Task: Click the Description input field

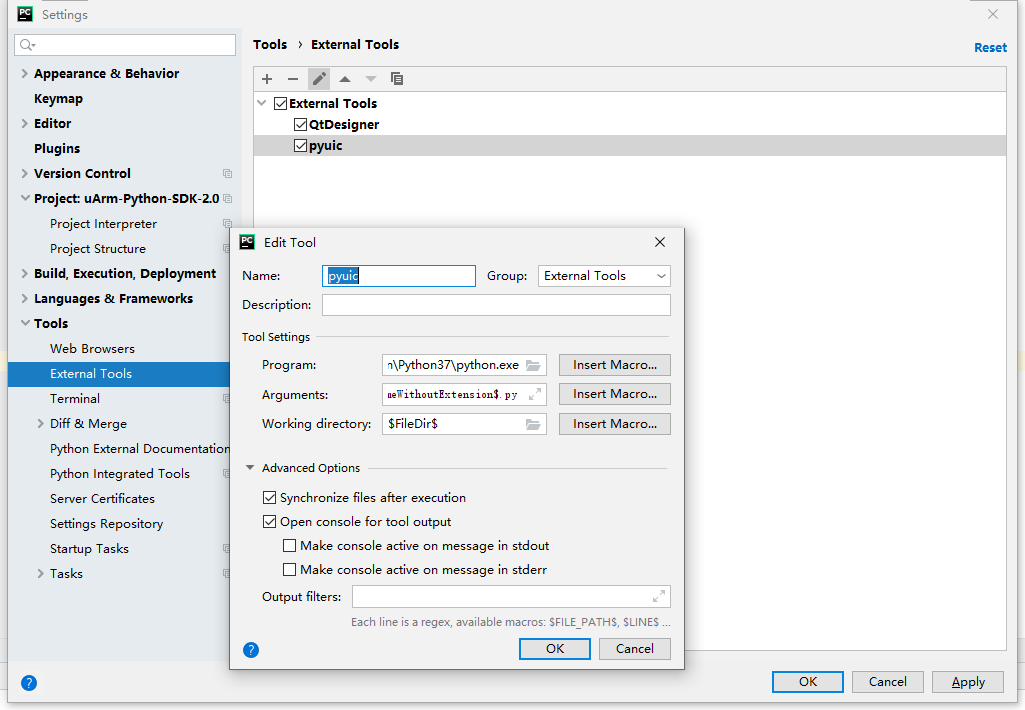Action: (x=496, y=305)
